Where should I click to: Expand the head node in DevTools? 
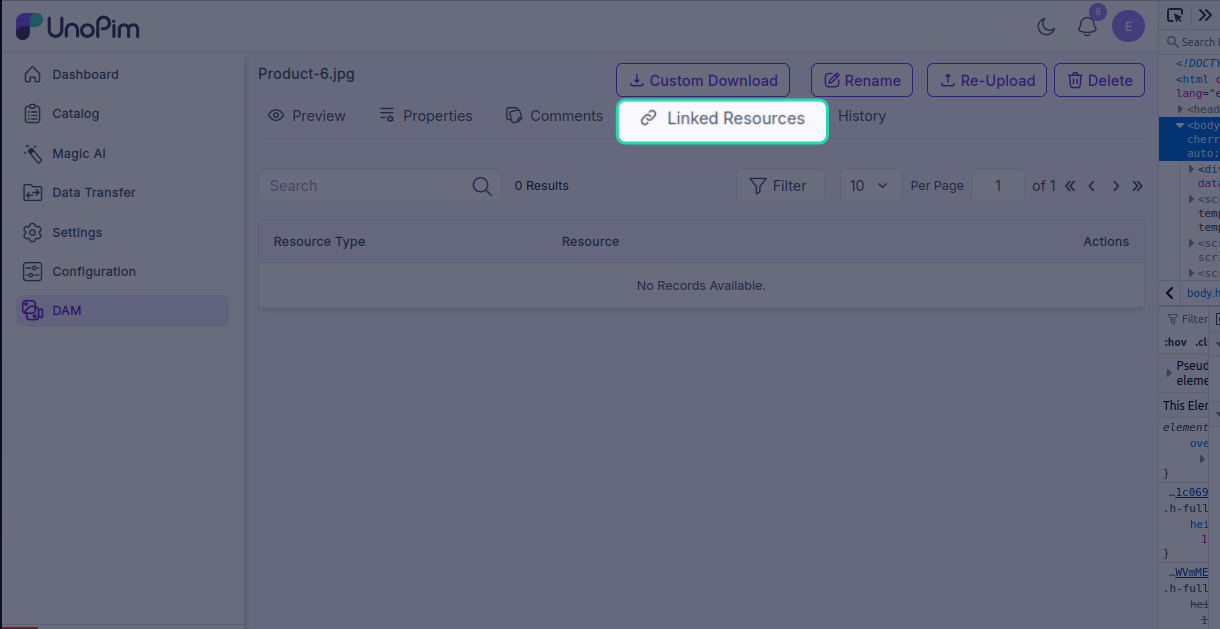pos(1181,110)
